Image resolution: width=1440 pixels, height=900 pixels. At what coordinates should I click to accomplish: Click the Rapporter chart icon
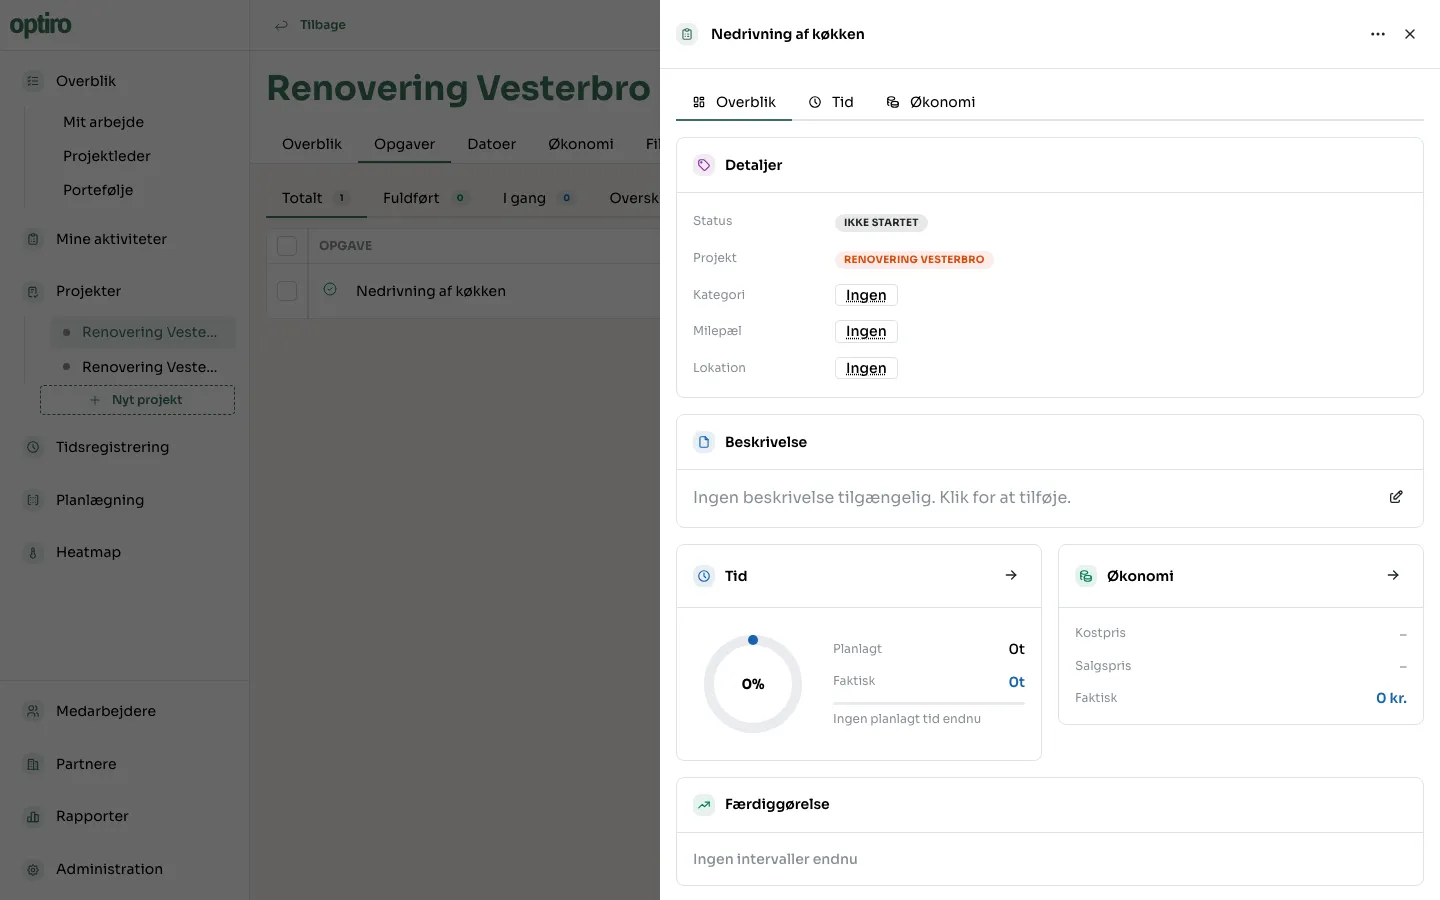coord(33,816)
